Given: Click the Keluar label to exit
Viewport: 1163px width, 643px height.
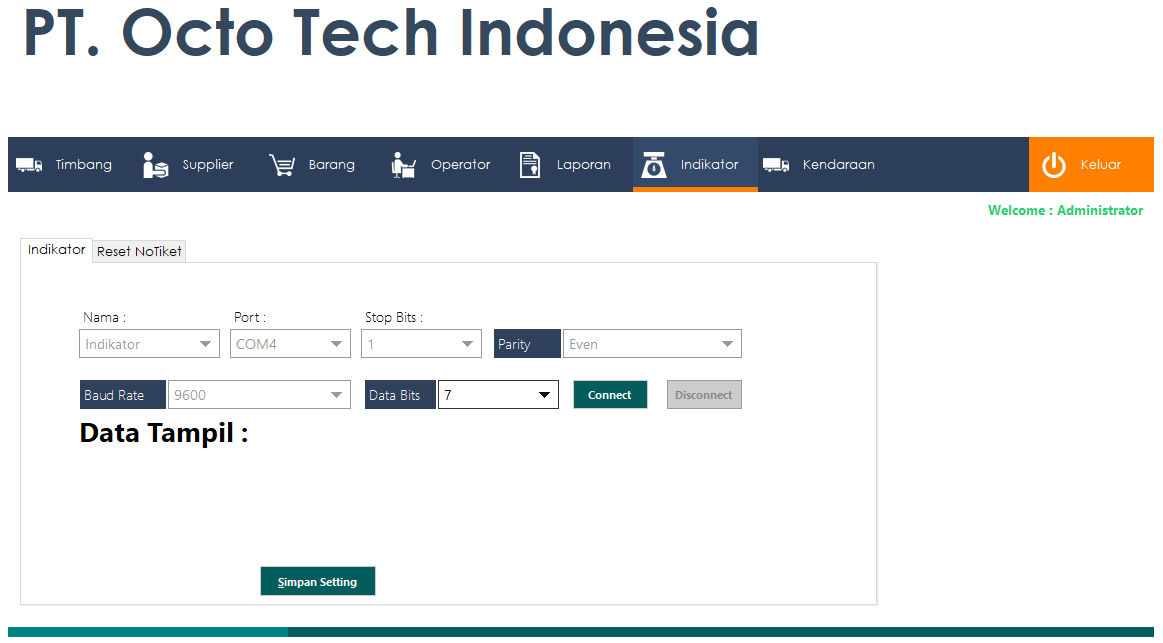Looking at the screenshot, I should (1101, 165).
